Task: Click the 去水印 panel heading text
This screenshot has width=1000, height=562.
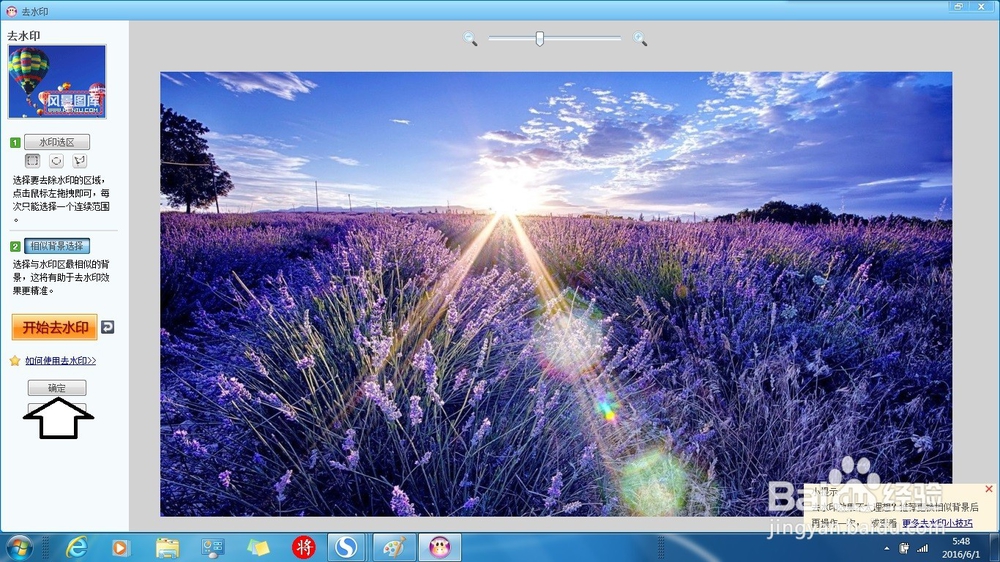Action: coord(24,36)
